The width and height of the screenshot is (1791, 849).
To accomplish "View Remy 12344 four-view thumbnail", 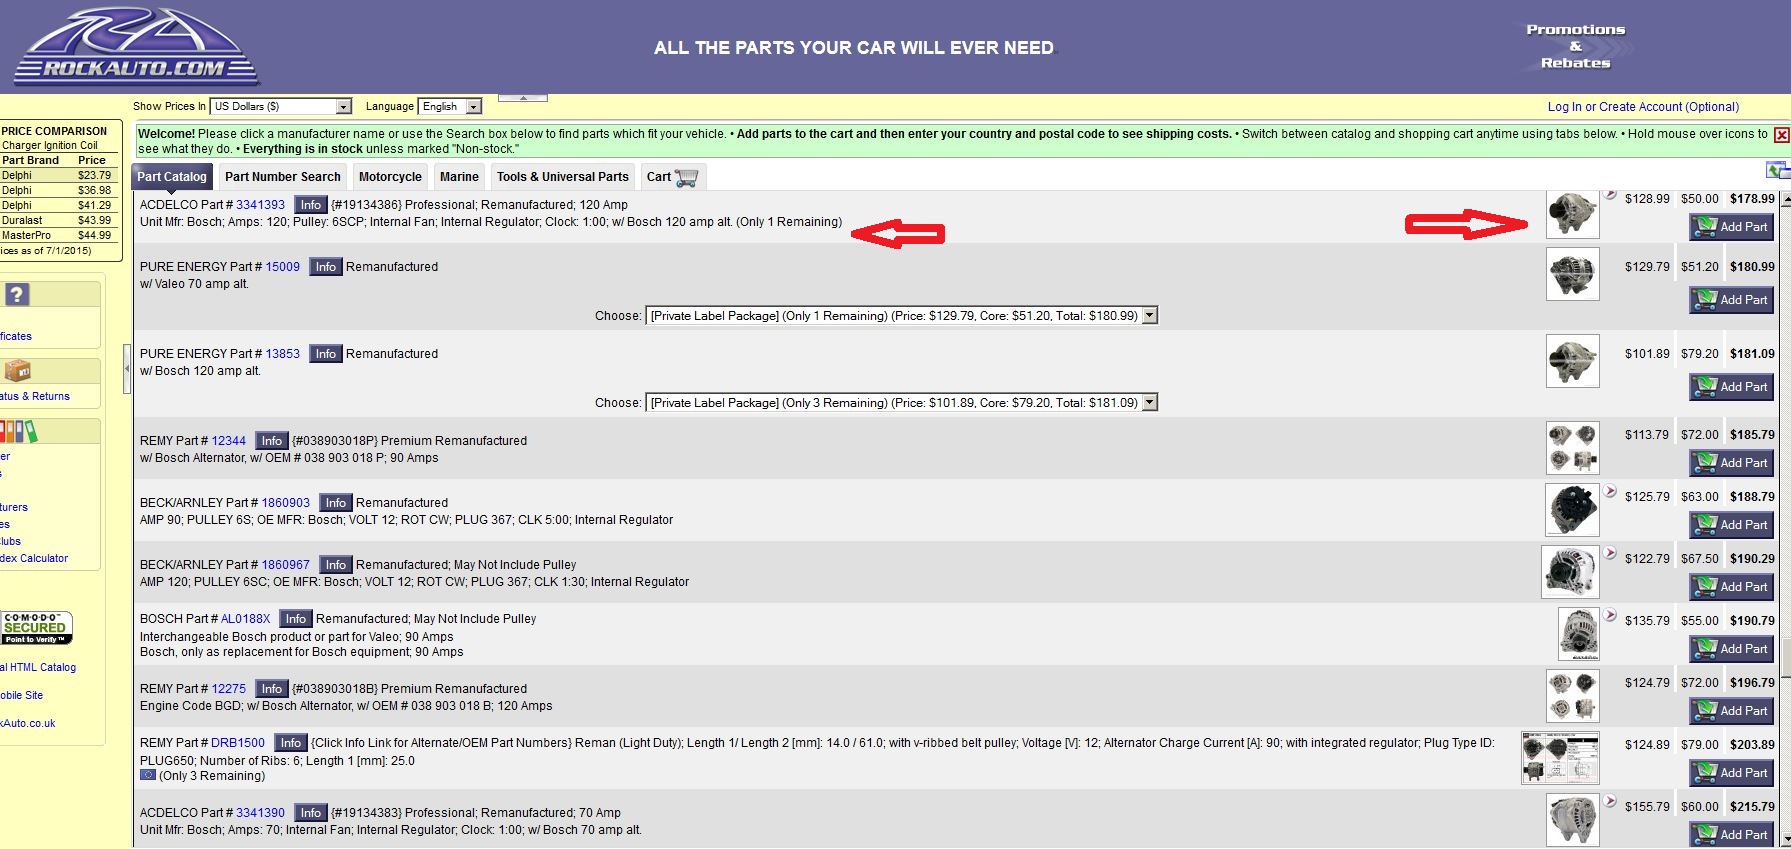I will [x=1572, y=448].
